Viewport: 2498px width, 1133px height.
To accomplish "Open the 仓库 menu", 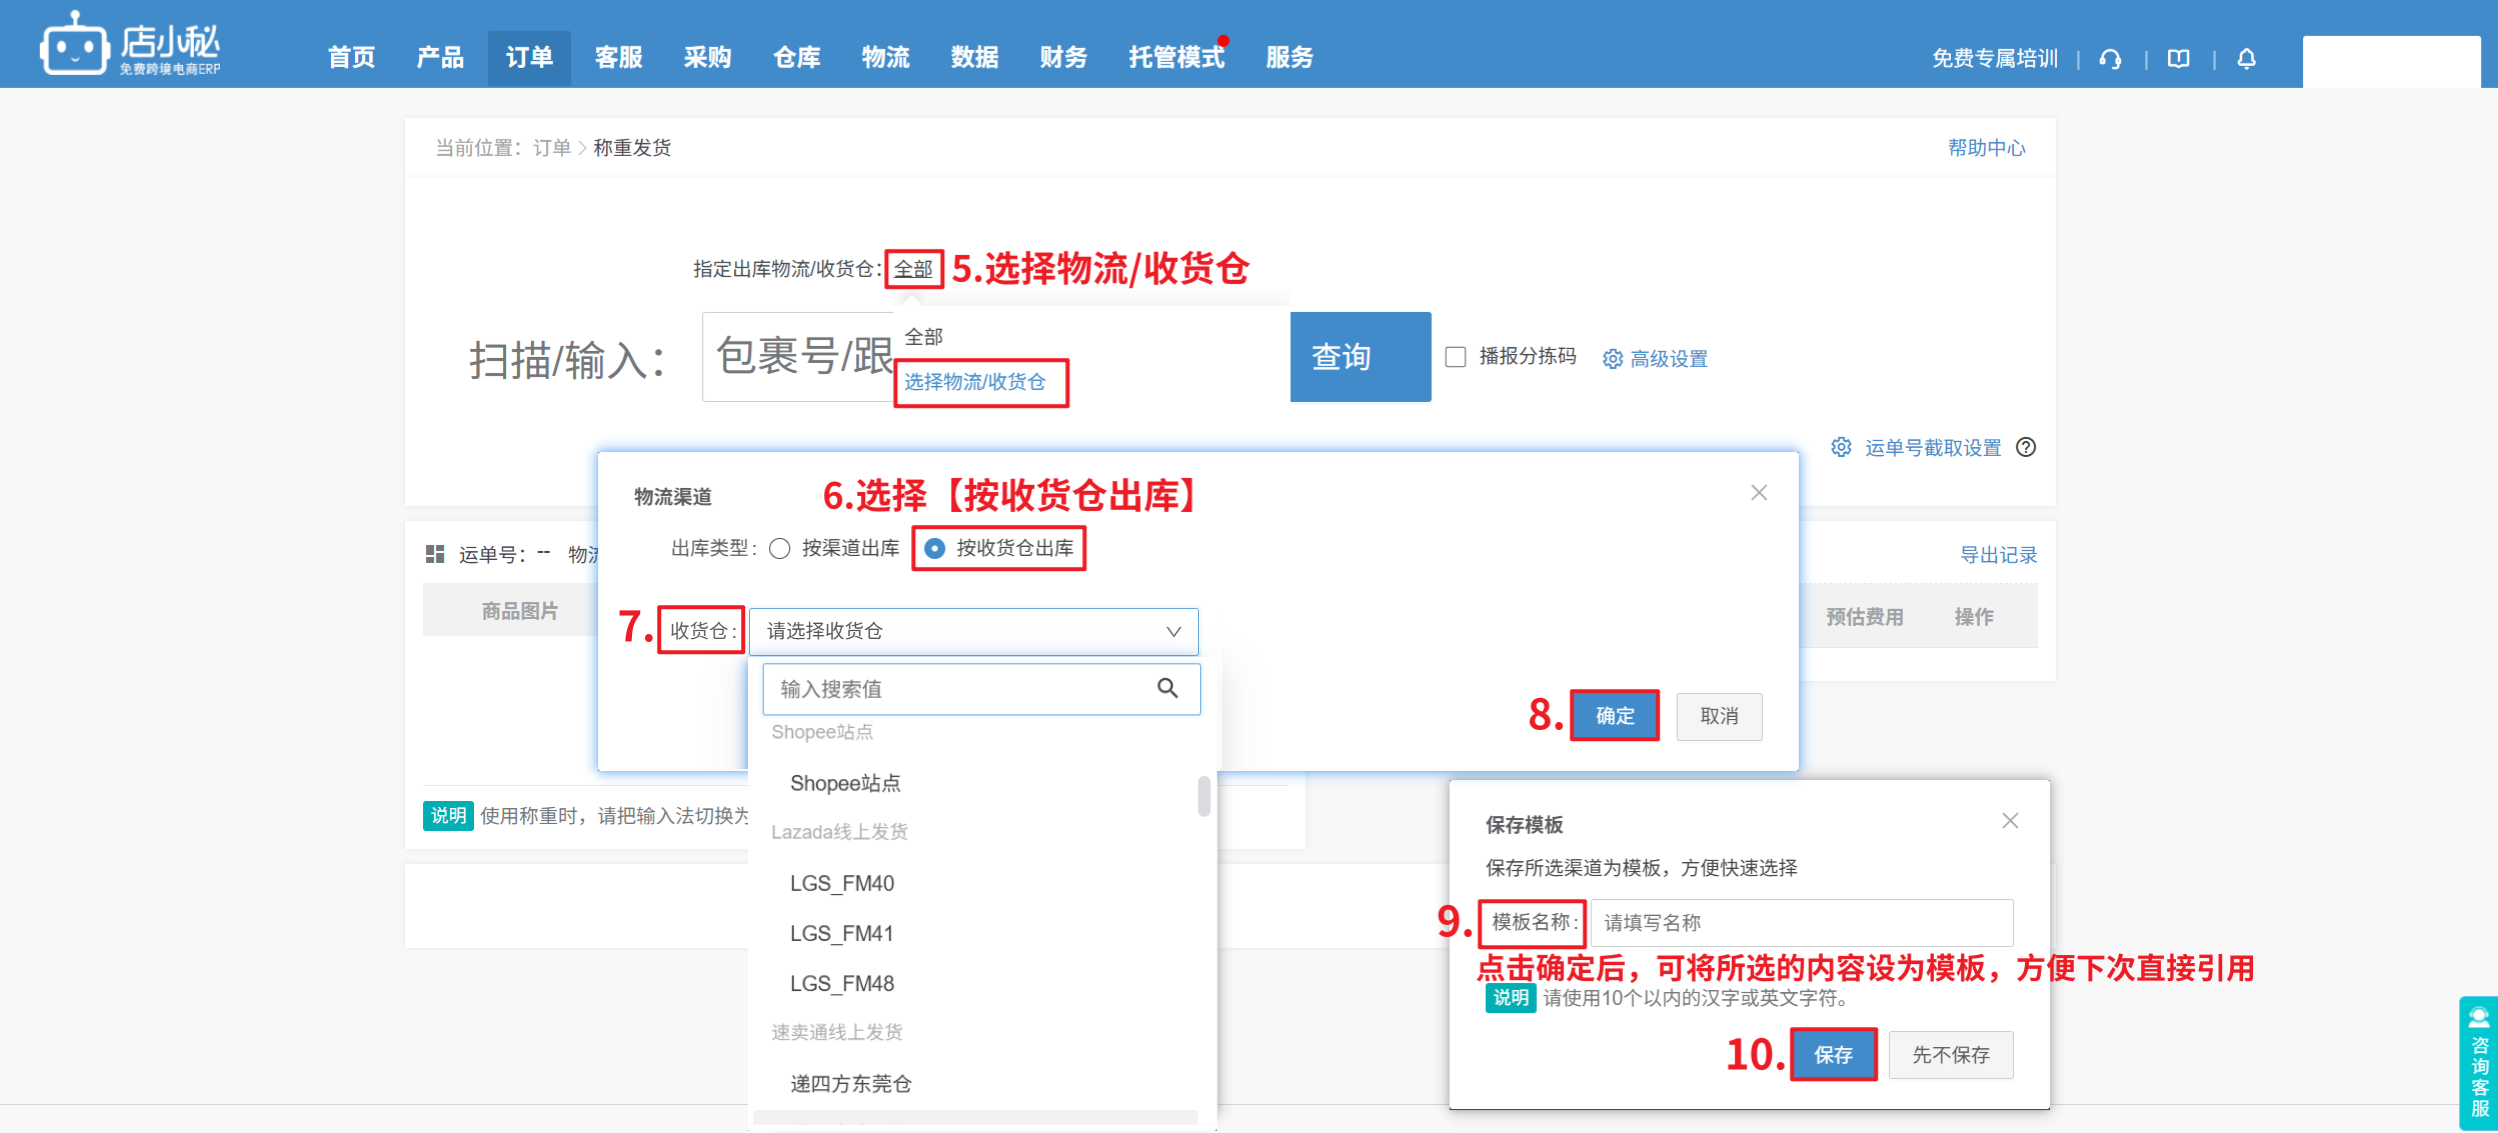I will pos(796,58).
